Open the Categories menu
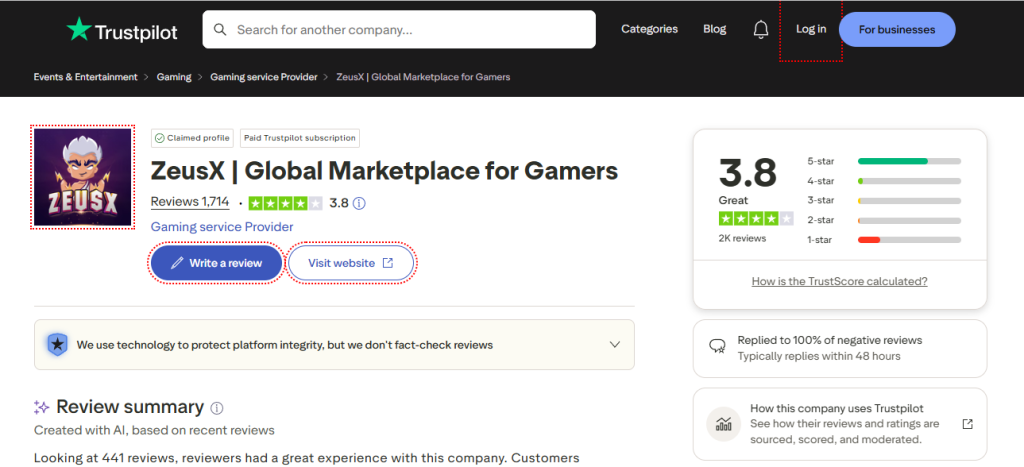The height and width of the screenshot is (467, 1024). [649, 29]
